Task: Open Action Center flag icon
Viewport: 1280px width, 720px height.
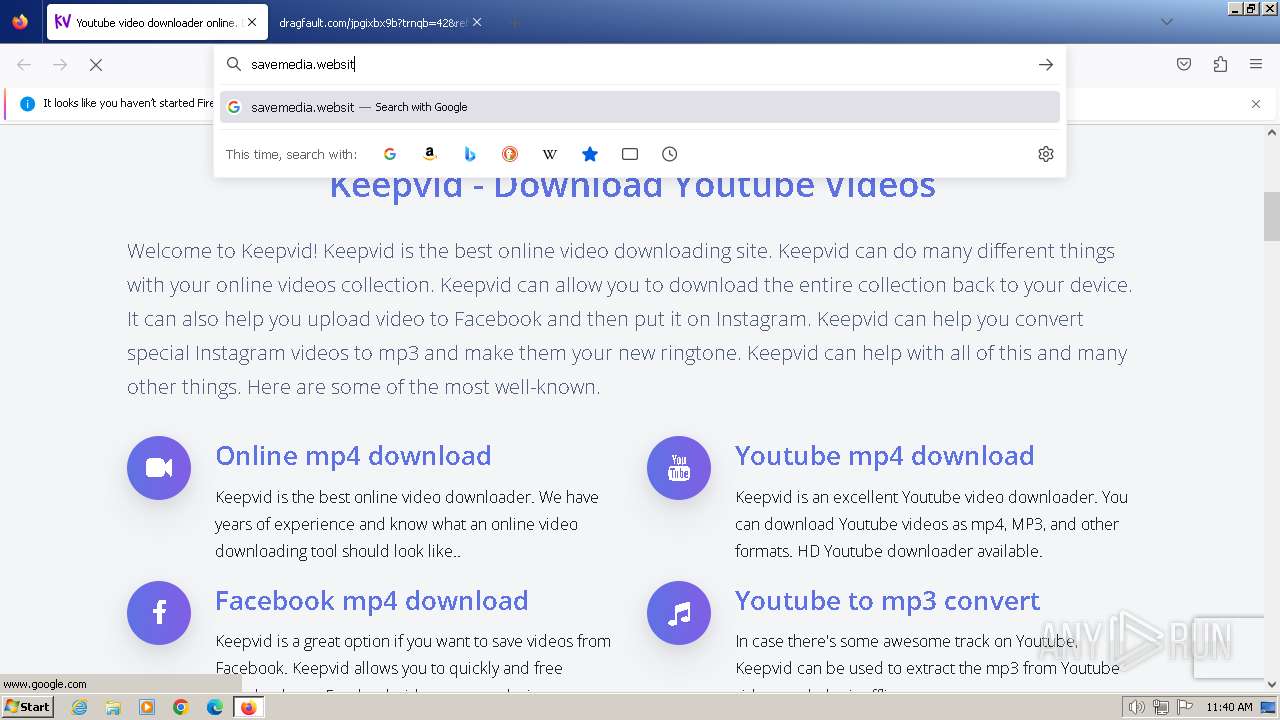Action: (x=1184, y=707)
